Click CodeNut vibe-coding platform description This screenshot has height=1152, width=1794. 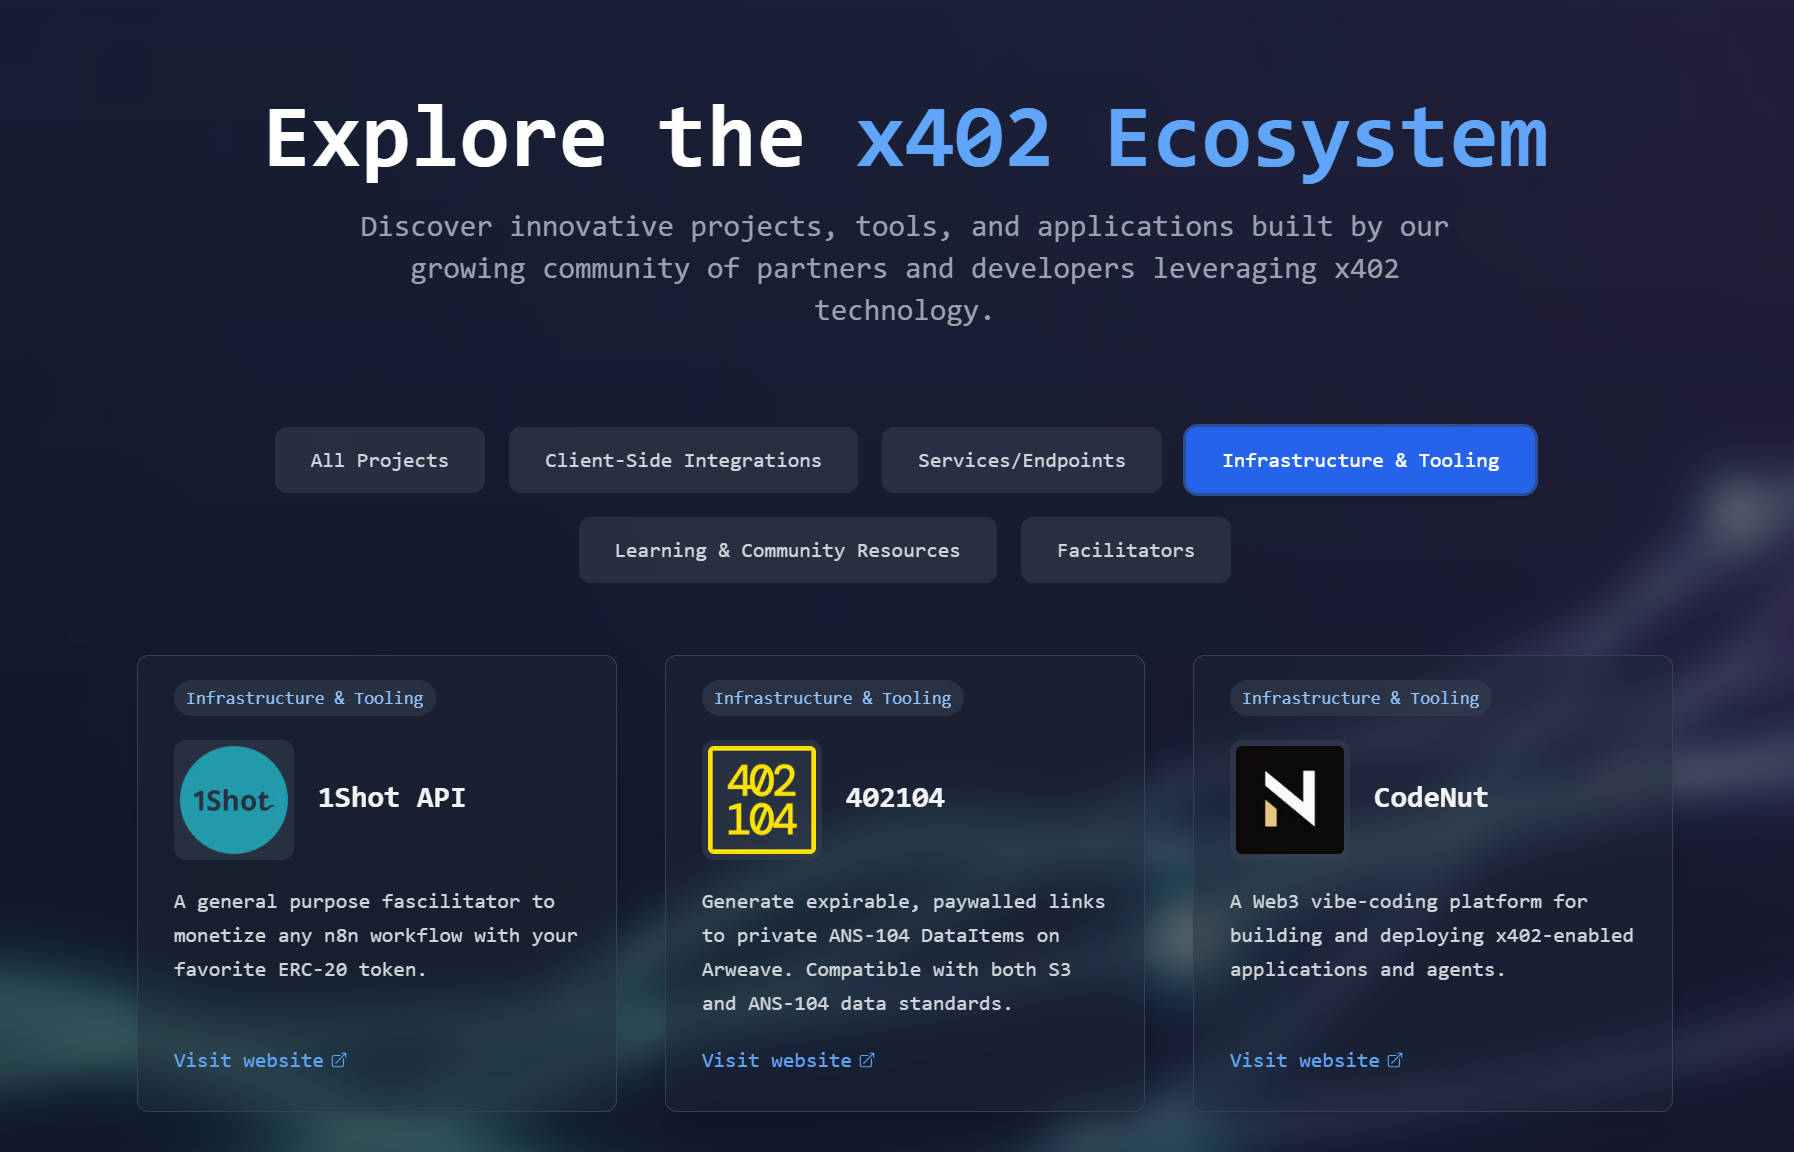(x=1432, y=935)
